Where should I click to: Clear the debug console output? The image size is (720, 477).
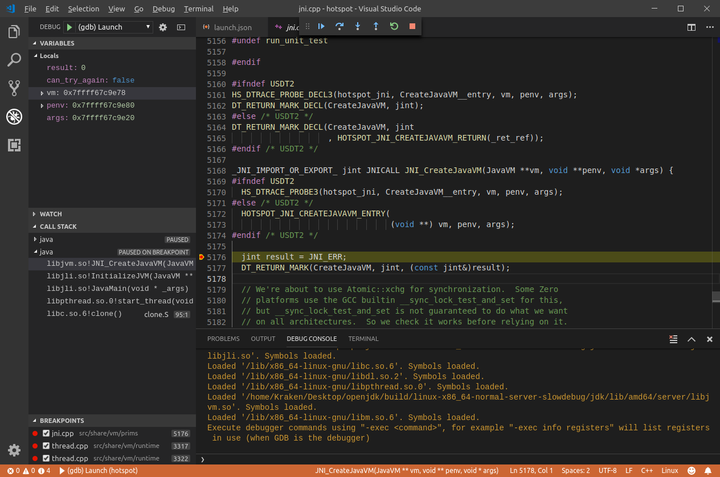673,339
